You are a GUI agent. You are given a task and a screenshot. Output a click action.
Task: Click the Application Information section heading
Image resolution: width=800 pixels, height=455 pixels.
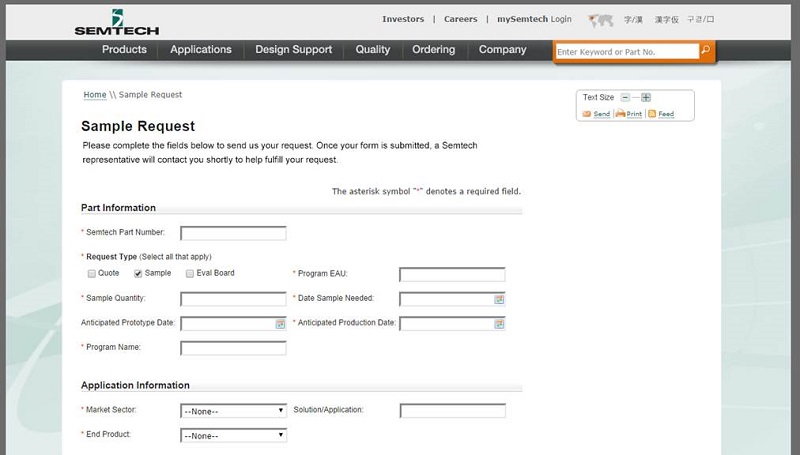tap(135, 385)
